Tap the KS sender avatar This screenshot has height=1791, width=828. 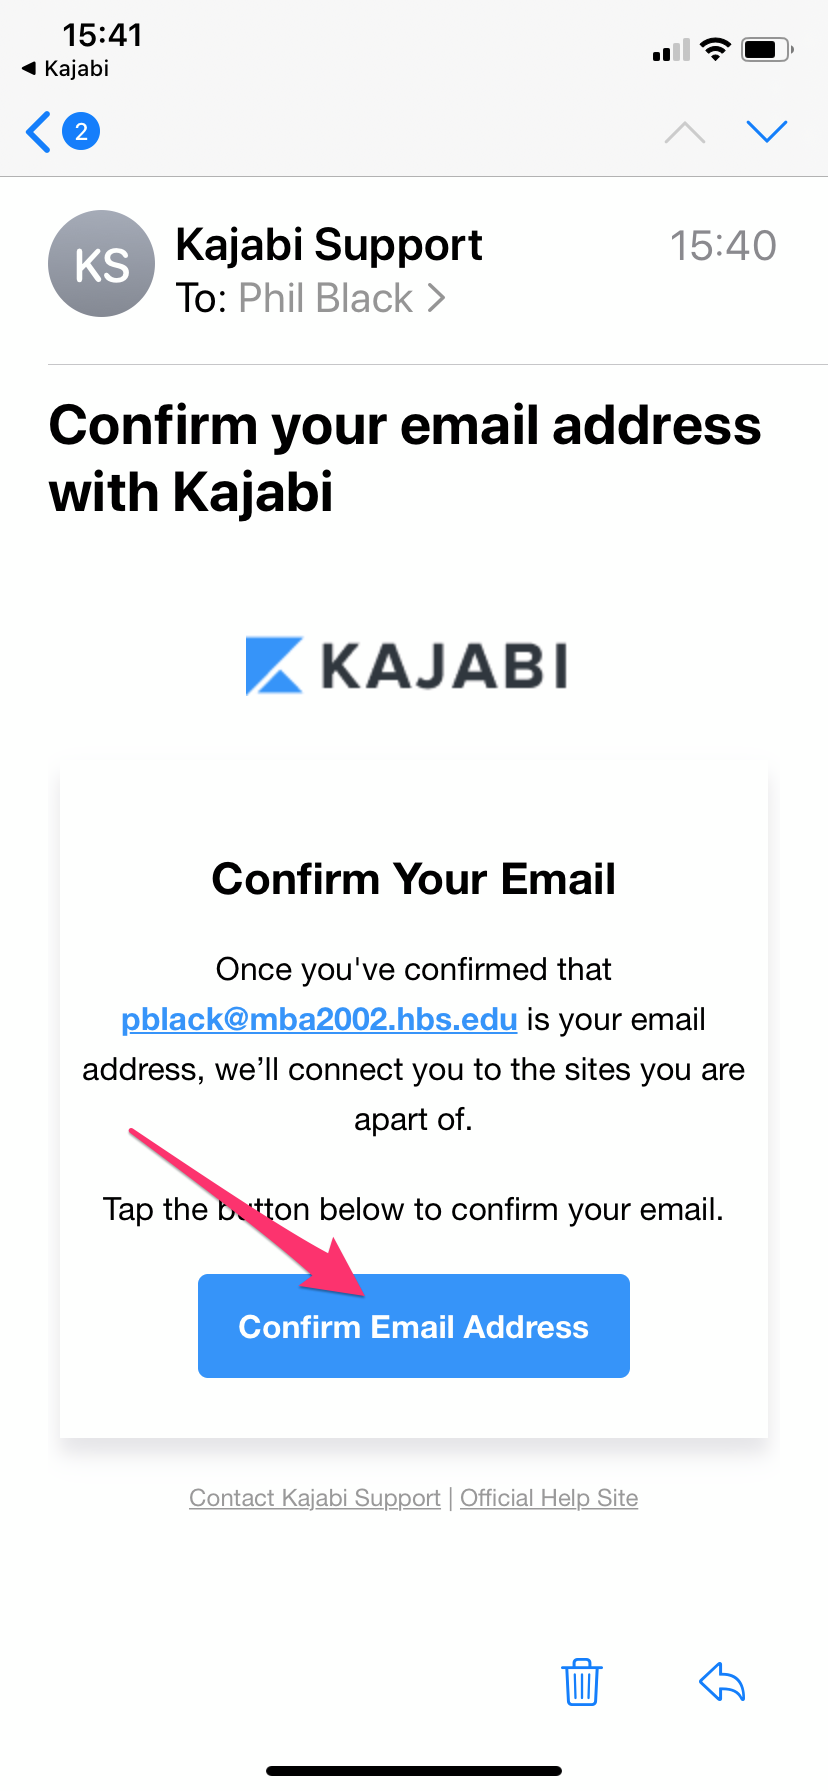101,264
